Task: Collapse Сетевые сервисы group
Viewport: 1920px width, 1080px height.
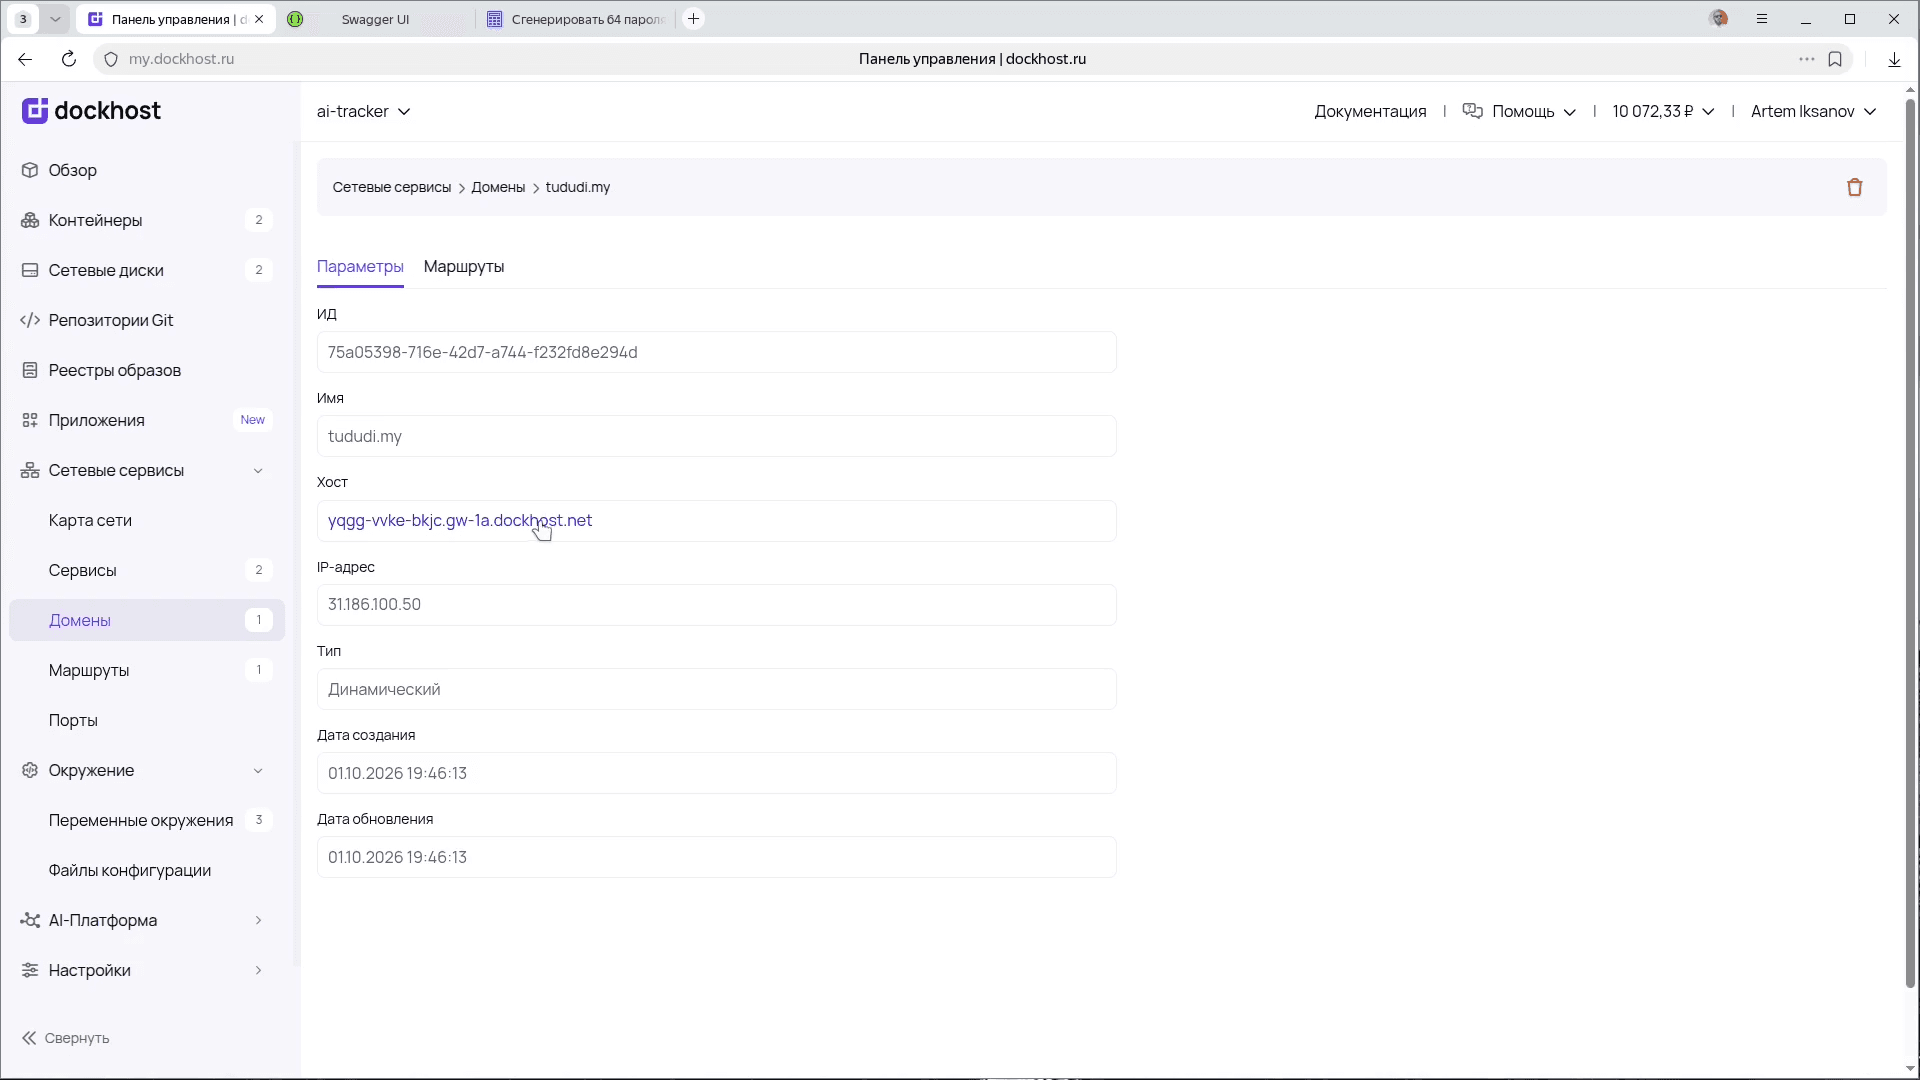Action: pyautogui.click(x=147, y=470)
